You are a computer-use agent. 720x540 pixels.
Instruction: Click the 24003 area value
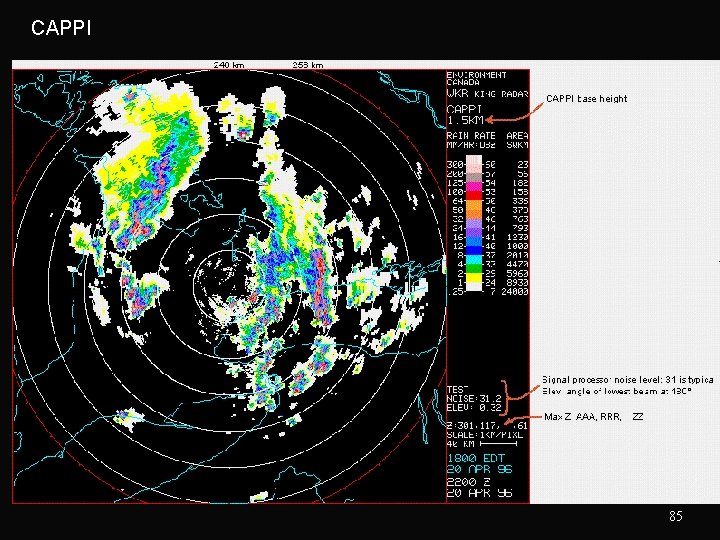point(515,291)
